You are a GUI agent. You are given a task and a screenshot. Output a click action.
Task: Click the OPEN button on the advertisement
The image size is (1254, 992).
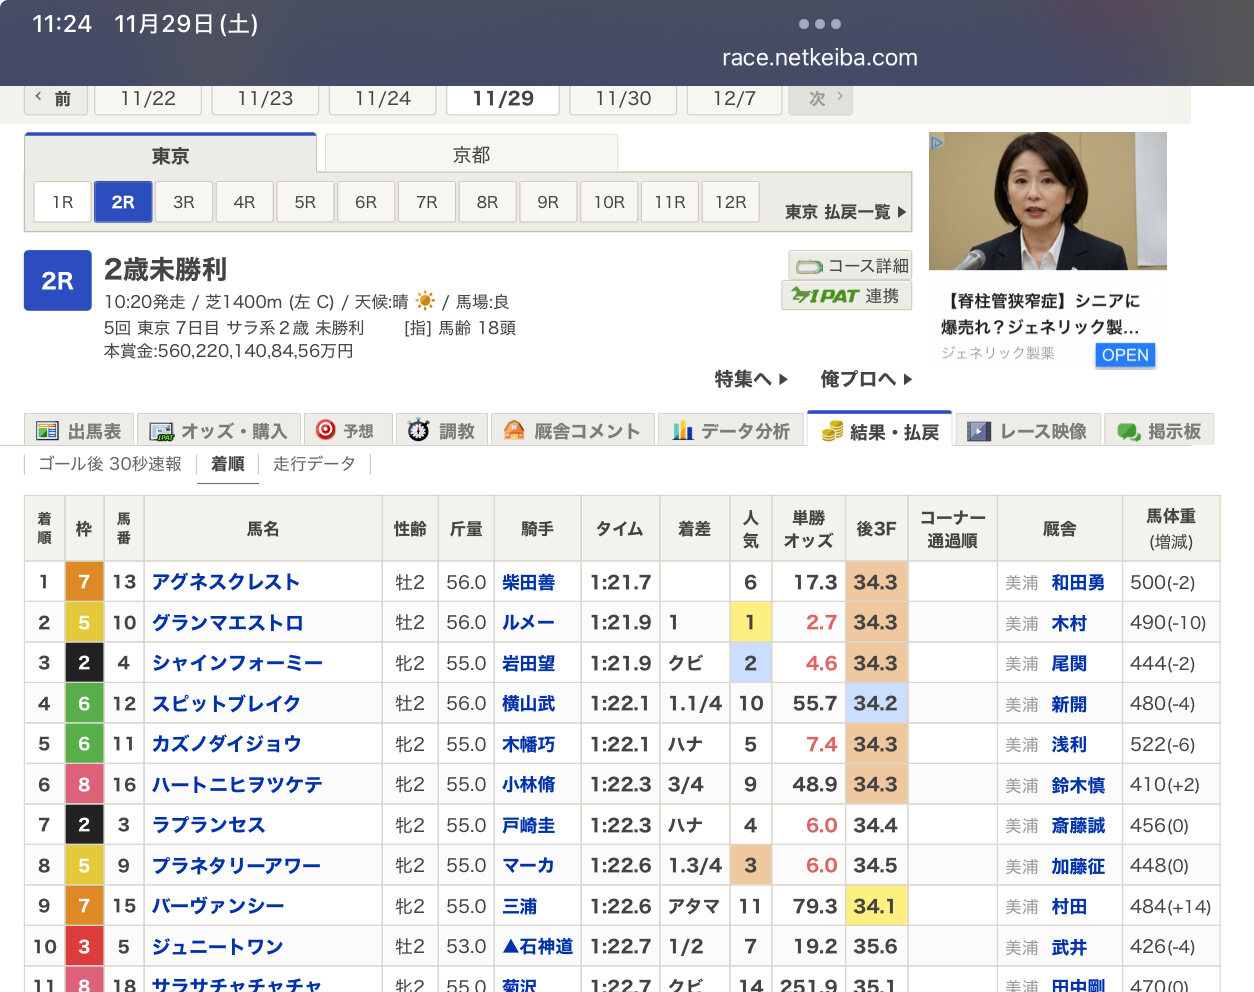[1125, 355]
